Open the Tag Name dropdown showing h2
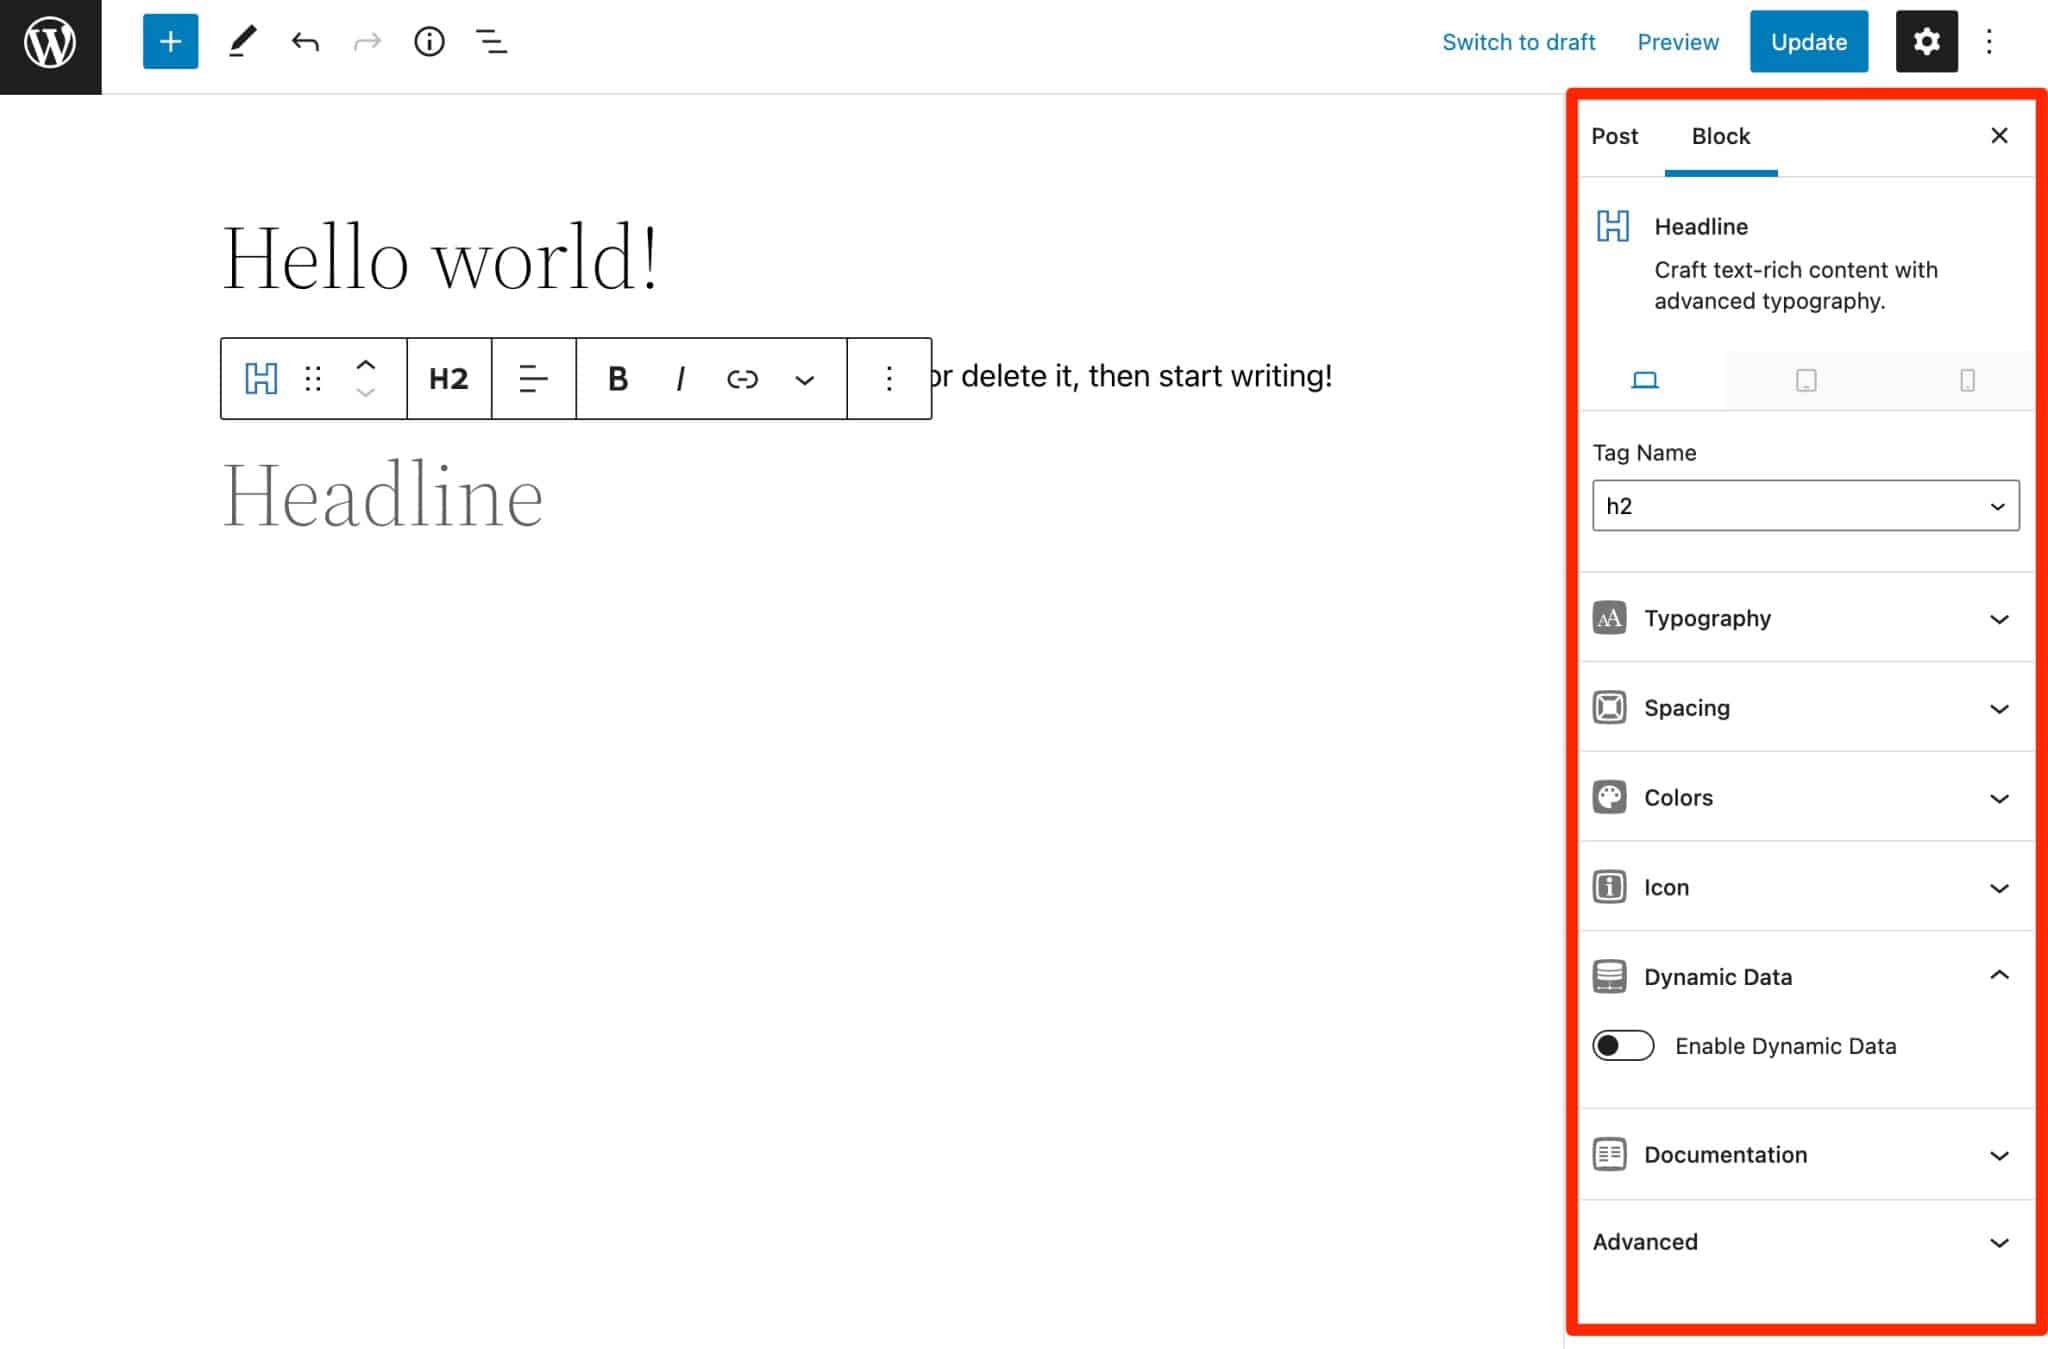The width and height of the screenshot is (2048, 1349). pos(1804,506)
